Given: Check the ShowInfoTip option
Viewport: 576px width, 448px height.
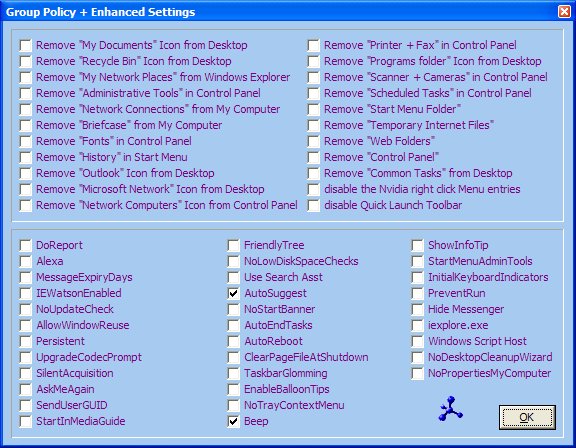Looking at the screenshot, I should [x=417, y=245].
